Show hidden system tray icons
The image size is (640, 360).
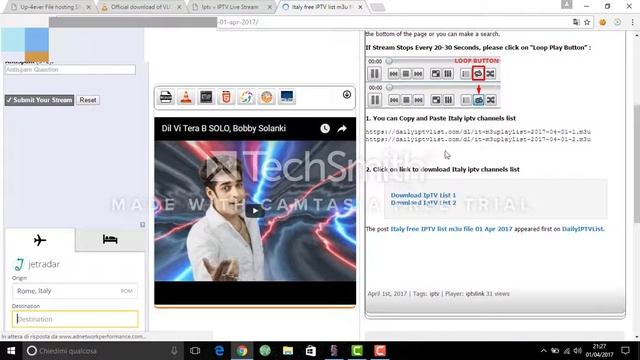pyautogui.click(x=543, y=351)
